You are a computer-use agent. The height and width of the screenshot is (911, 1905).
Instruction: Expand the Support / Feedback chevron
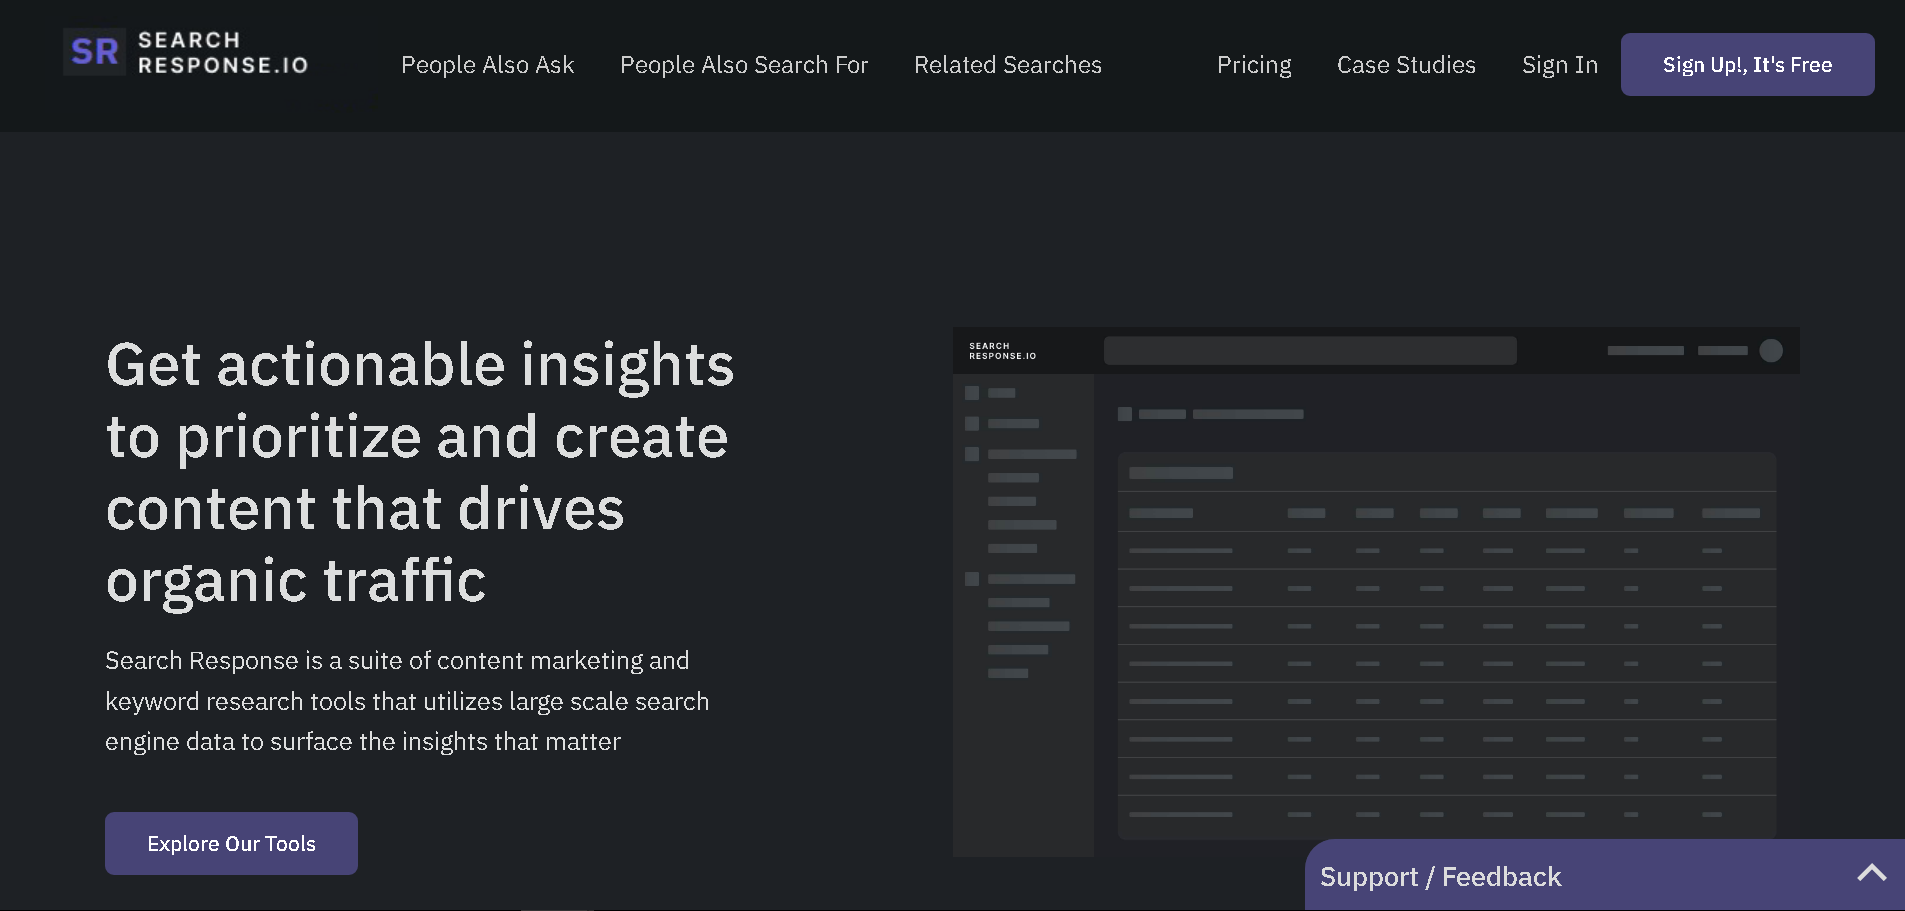tap(1871, 873)
